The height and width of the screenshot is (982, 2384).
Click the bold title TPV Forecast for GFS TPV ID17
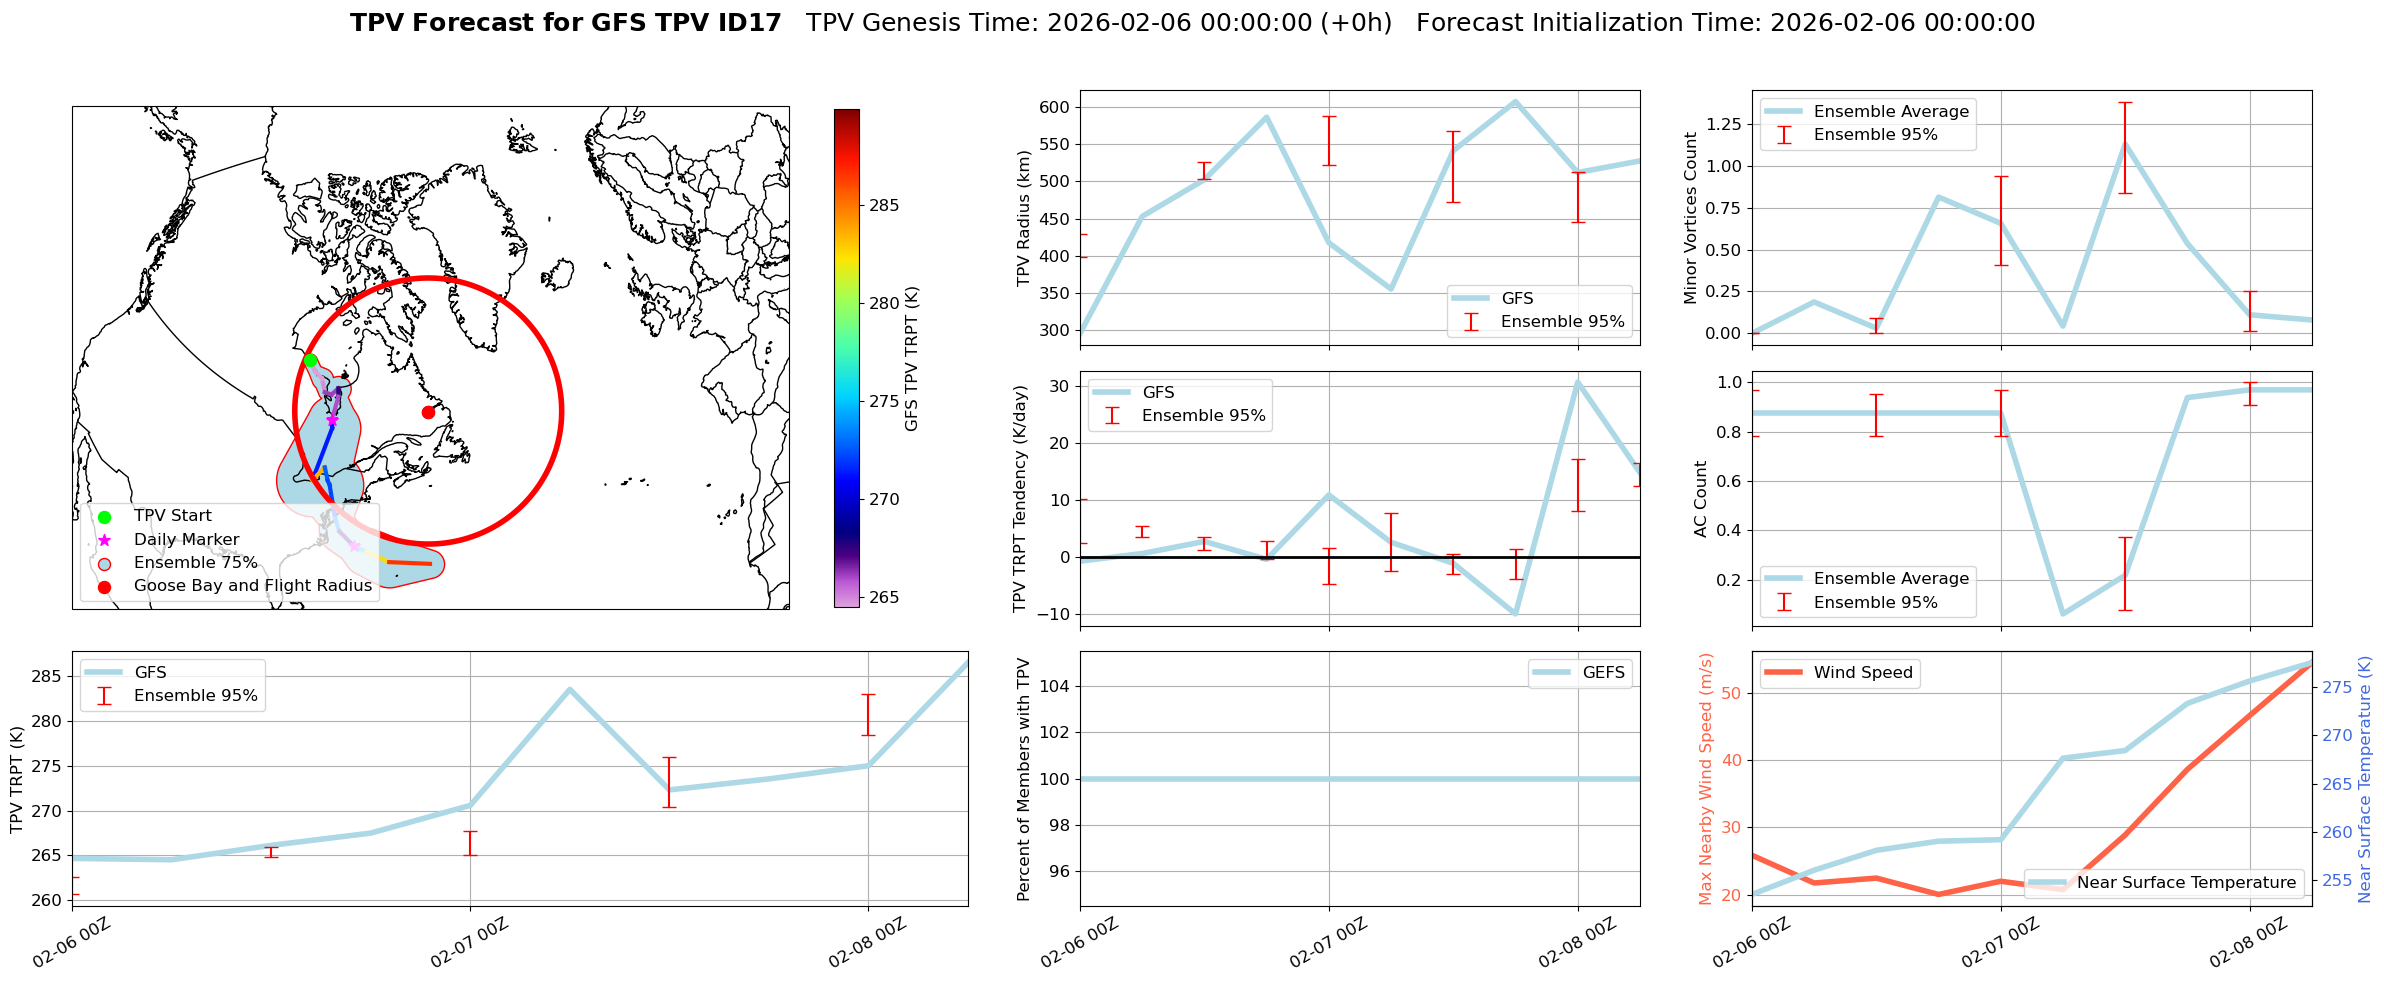[x=565, y=23]
